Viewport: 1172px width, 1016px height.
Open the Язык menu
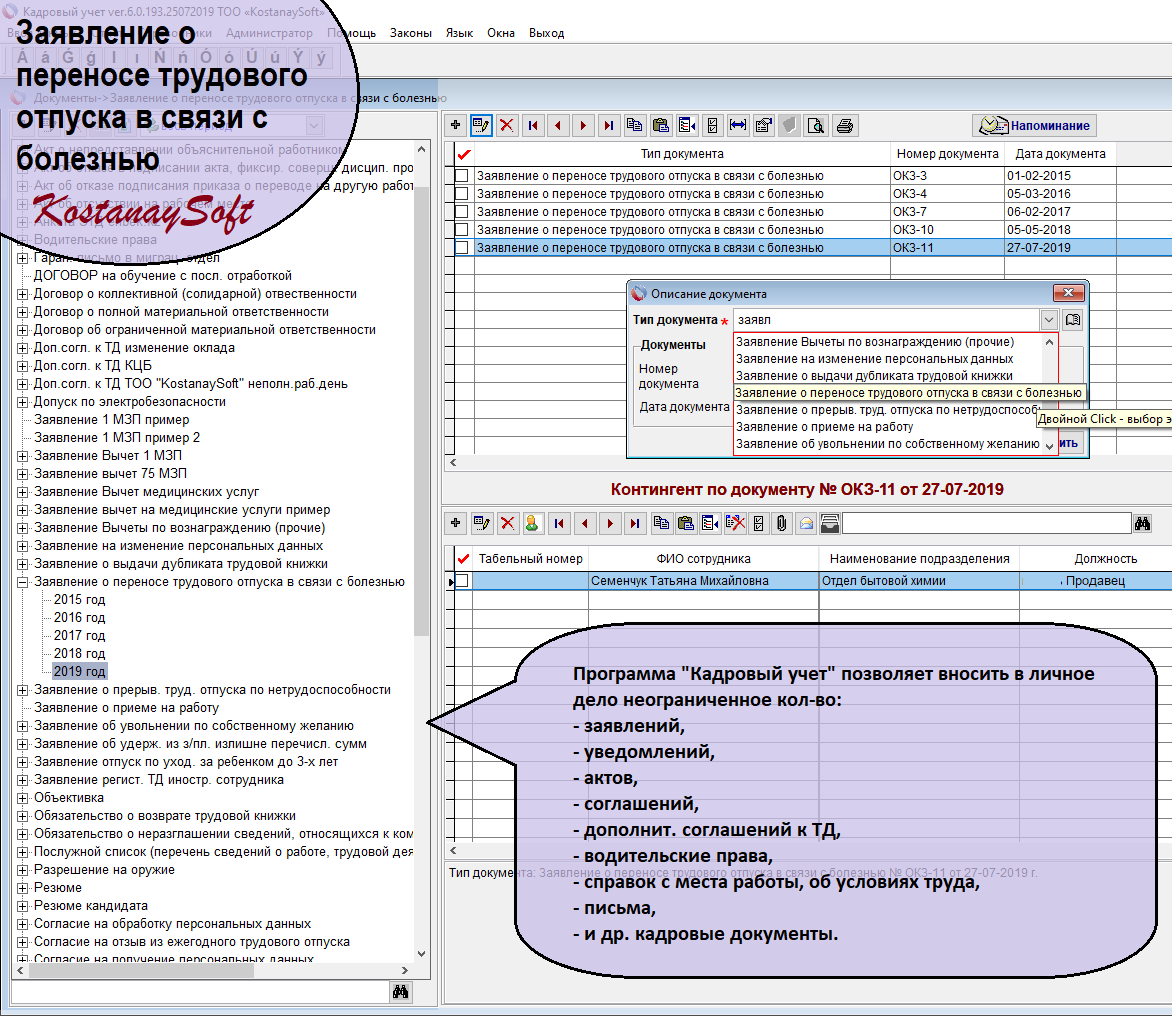coord(459,33)
